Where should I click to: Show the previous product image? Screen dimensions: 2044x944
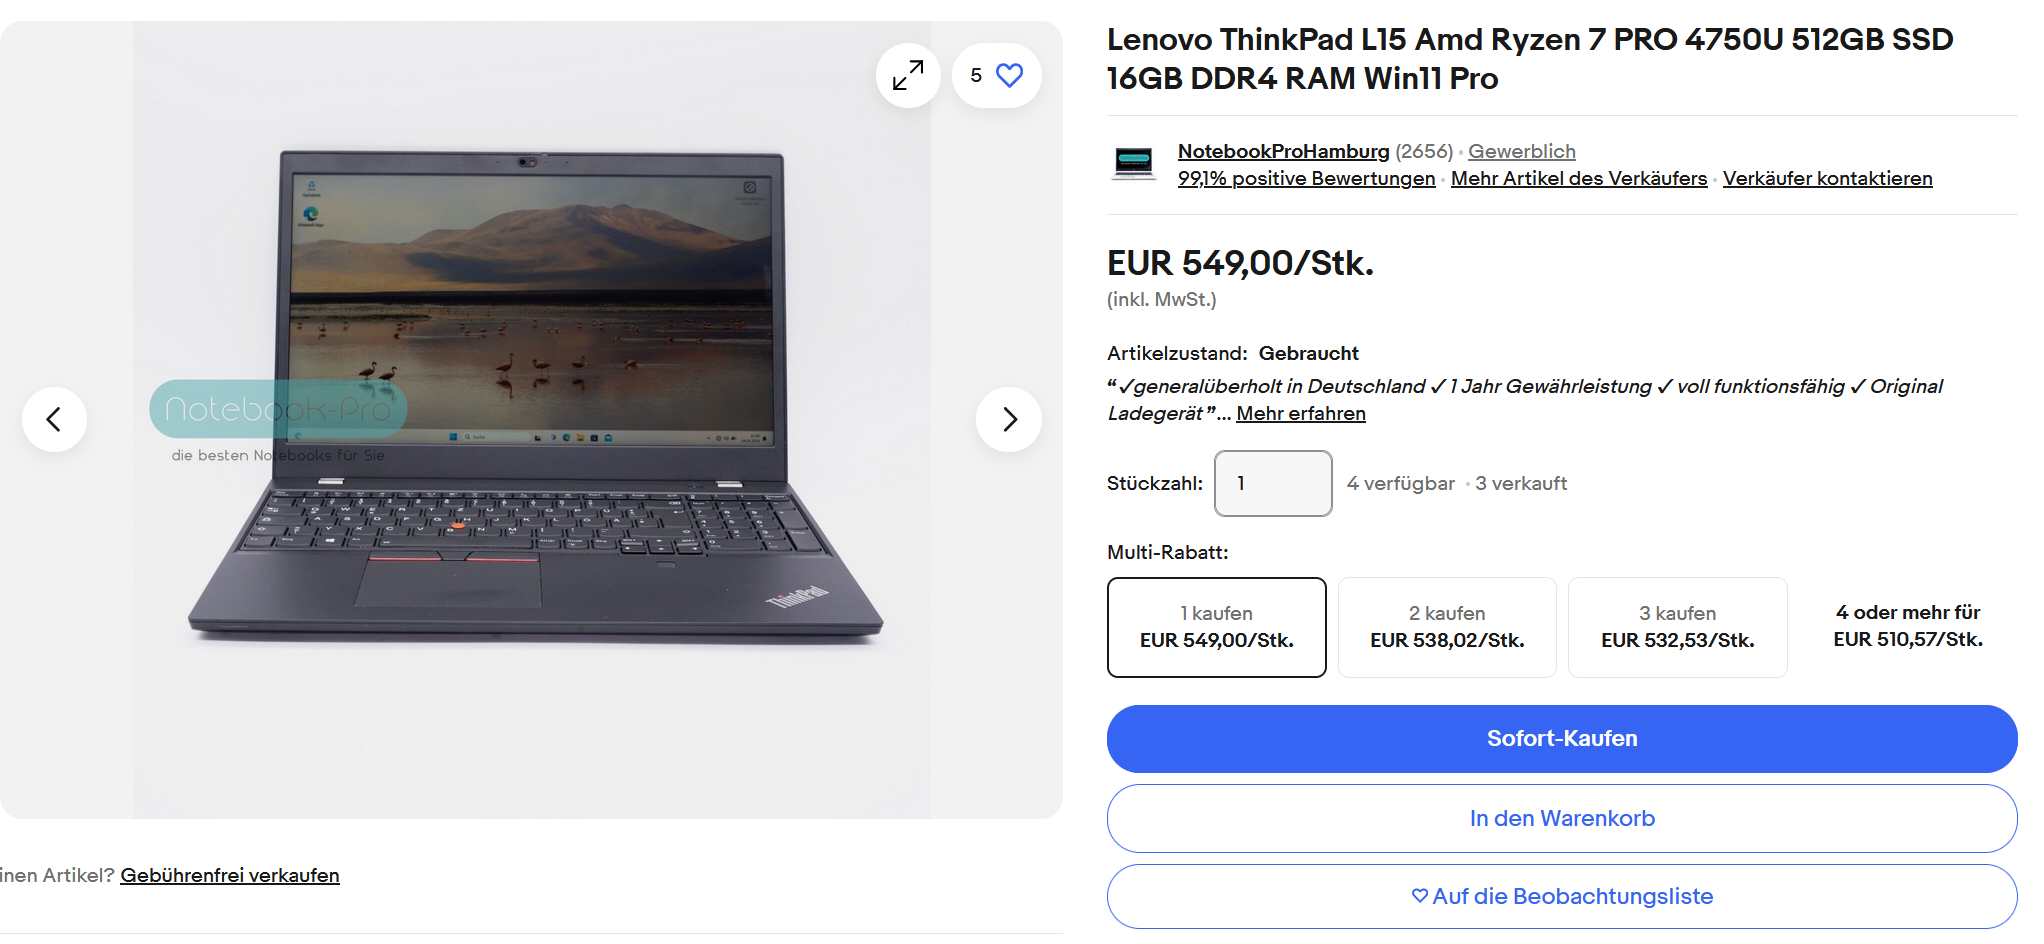click(54, 419)
